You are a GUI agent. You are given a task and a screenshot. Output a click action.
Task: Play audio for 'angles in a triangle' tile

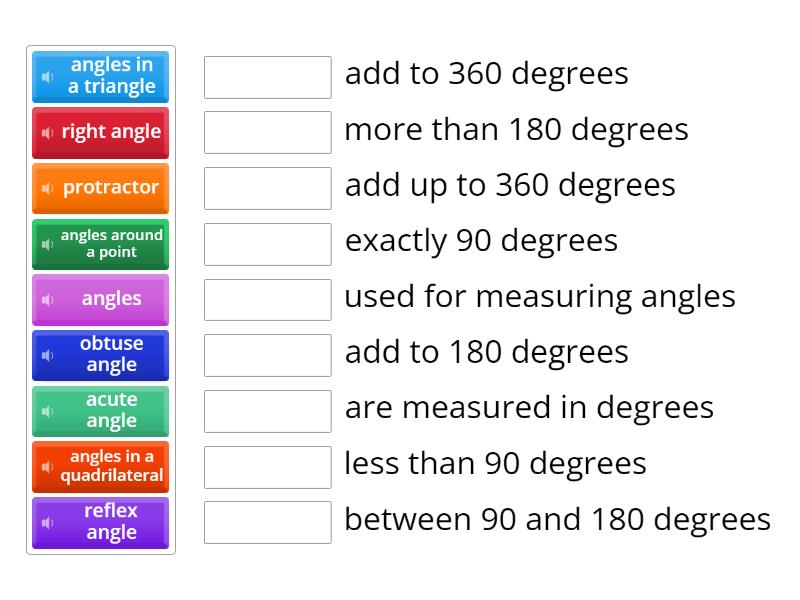(49, 77)
